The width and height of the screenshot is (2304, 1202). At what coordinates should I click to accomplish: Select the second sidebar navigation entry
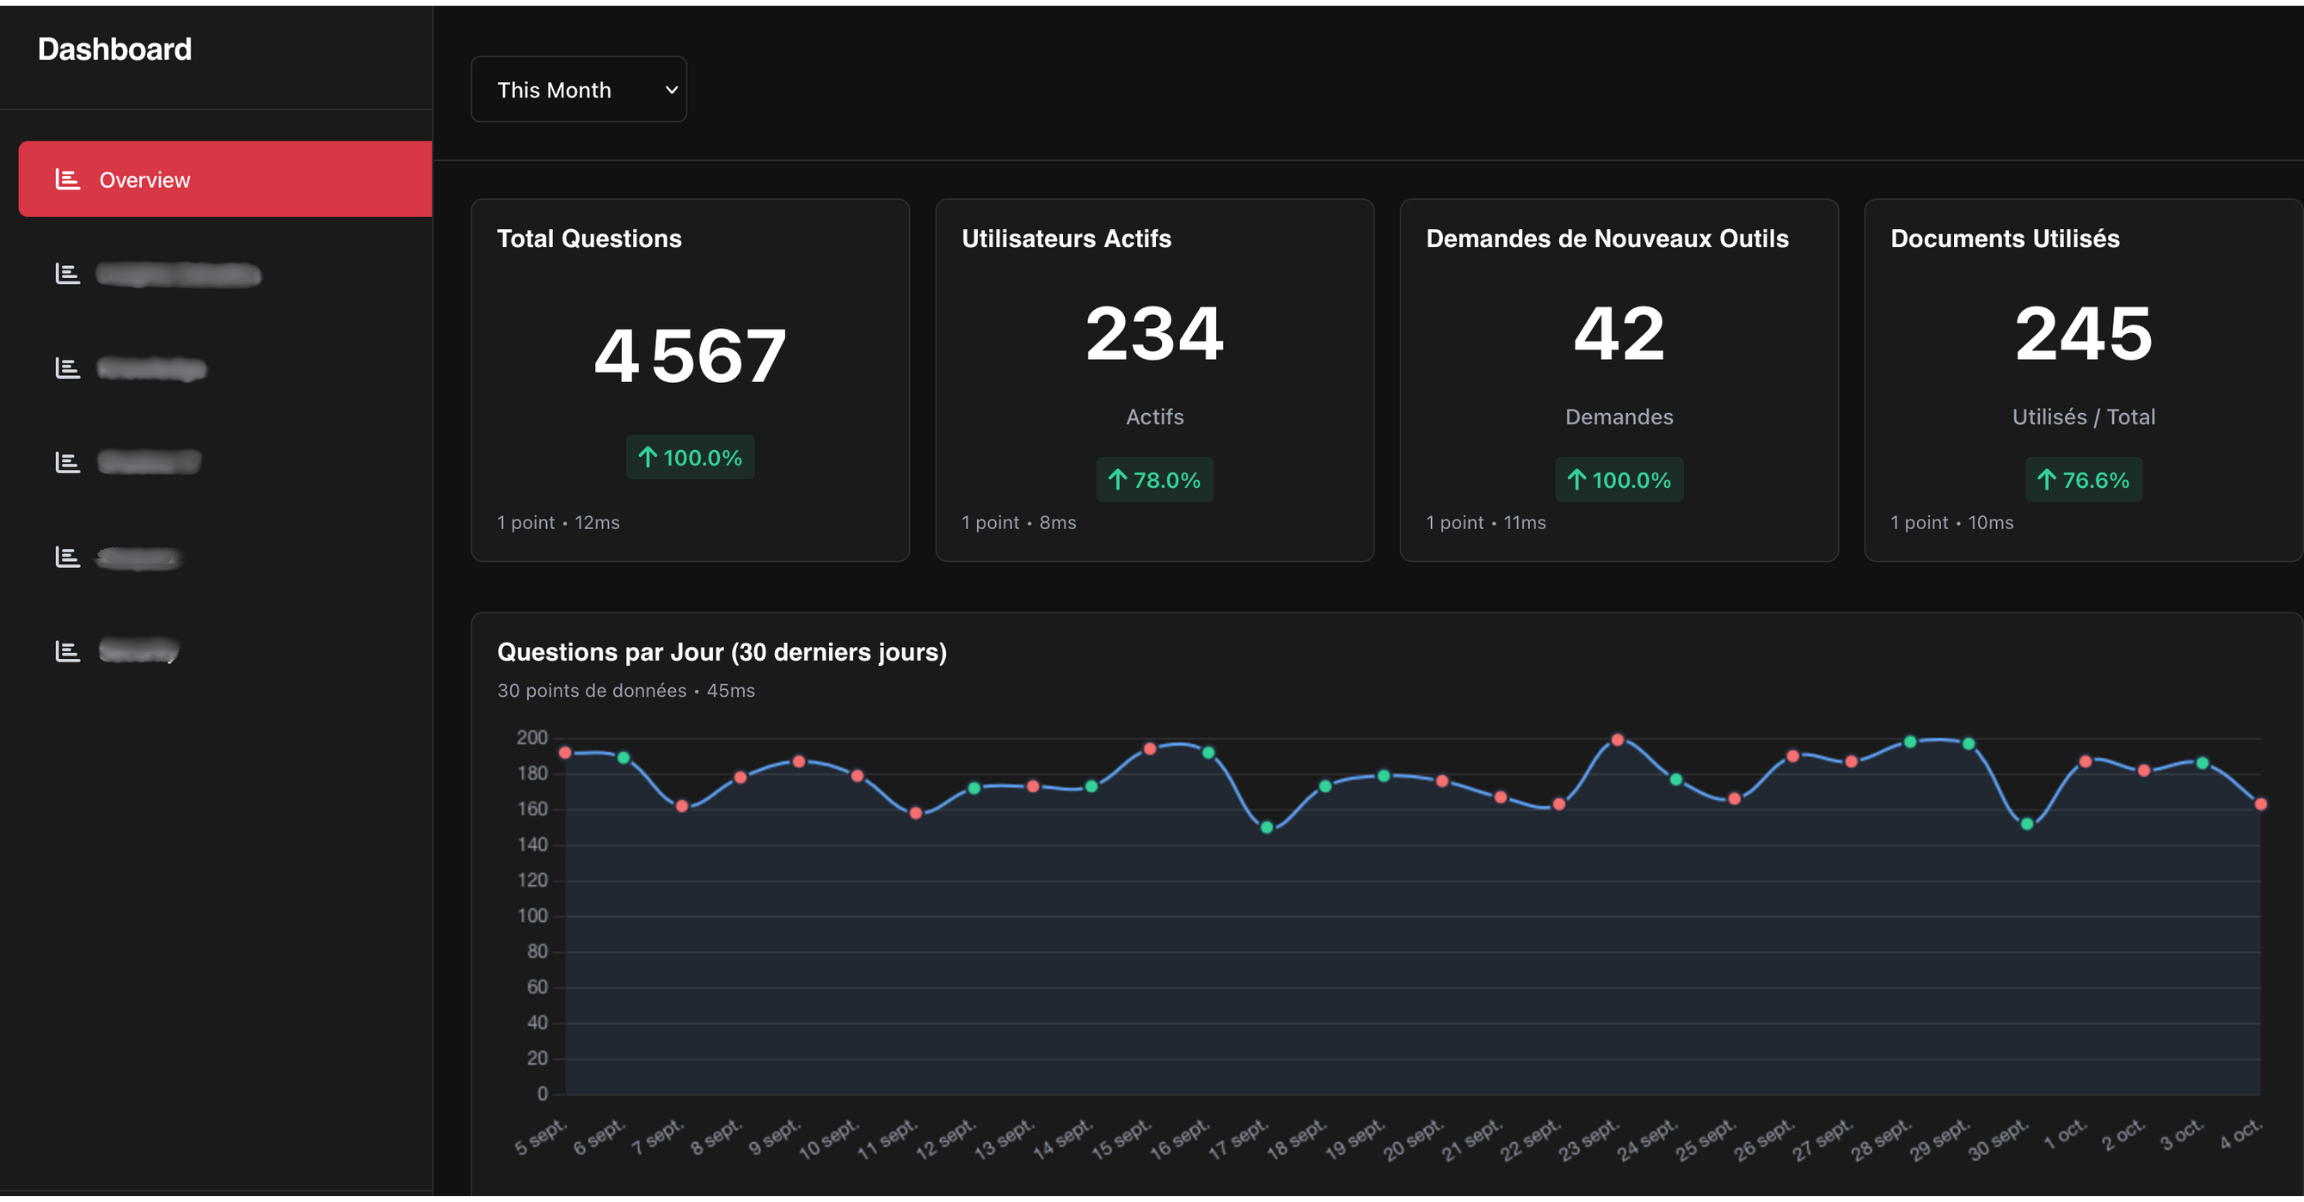[x=178, y=273]
